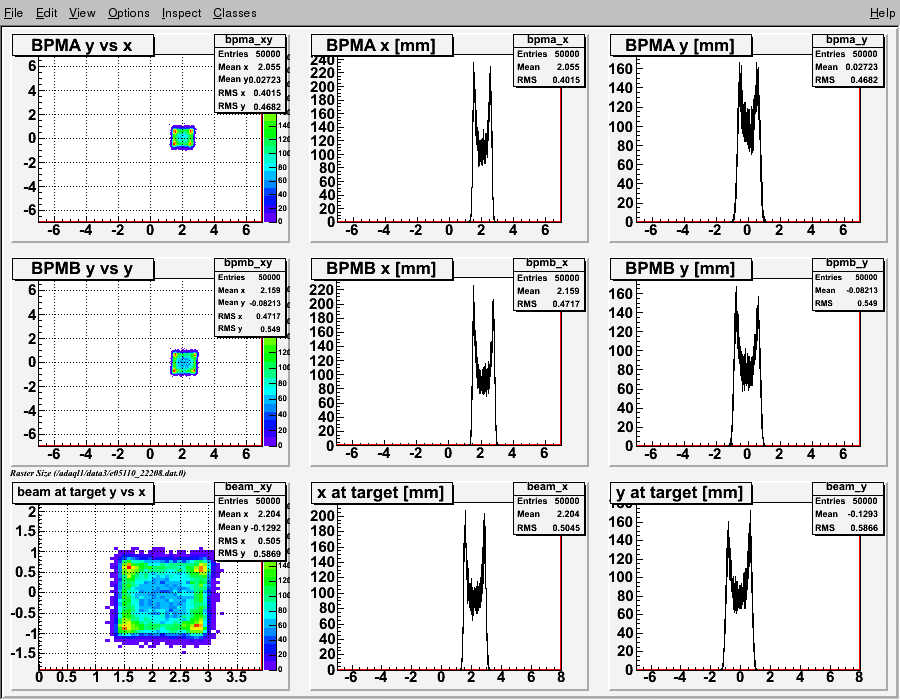Viewport: 900px width, 700px height.
Task: Open the Edit menu
Action: (x=46, y=13)
